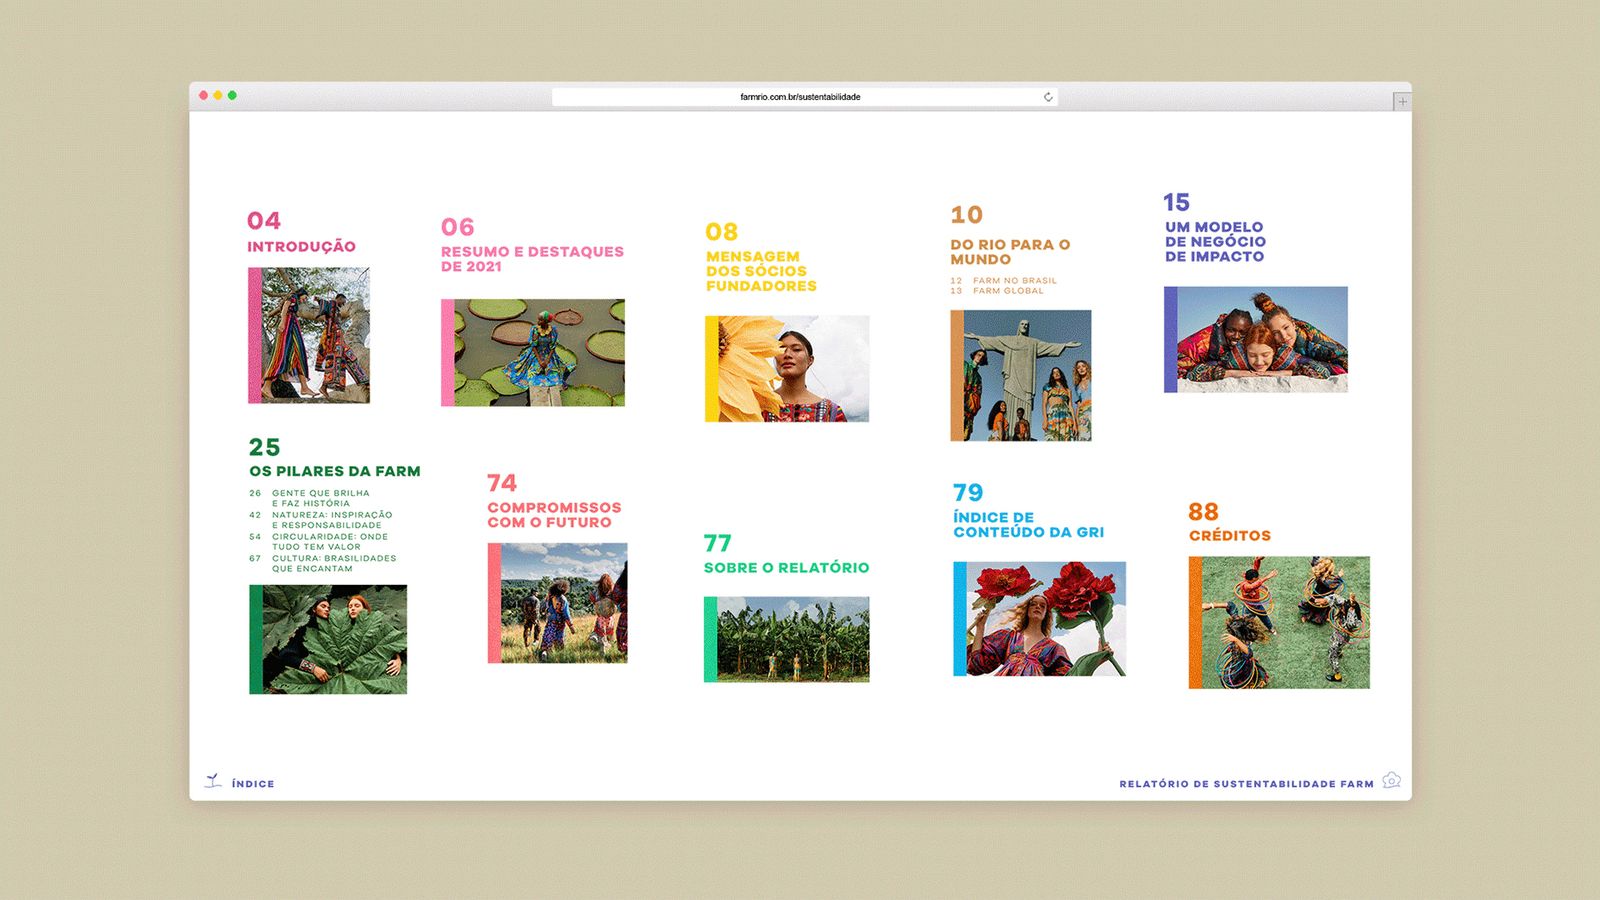This screenshot has height=900, width=1600.
Task: Click the hula hoop dancers thumbnail
Action: click(x=1279, y=622)
